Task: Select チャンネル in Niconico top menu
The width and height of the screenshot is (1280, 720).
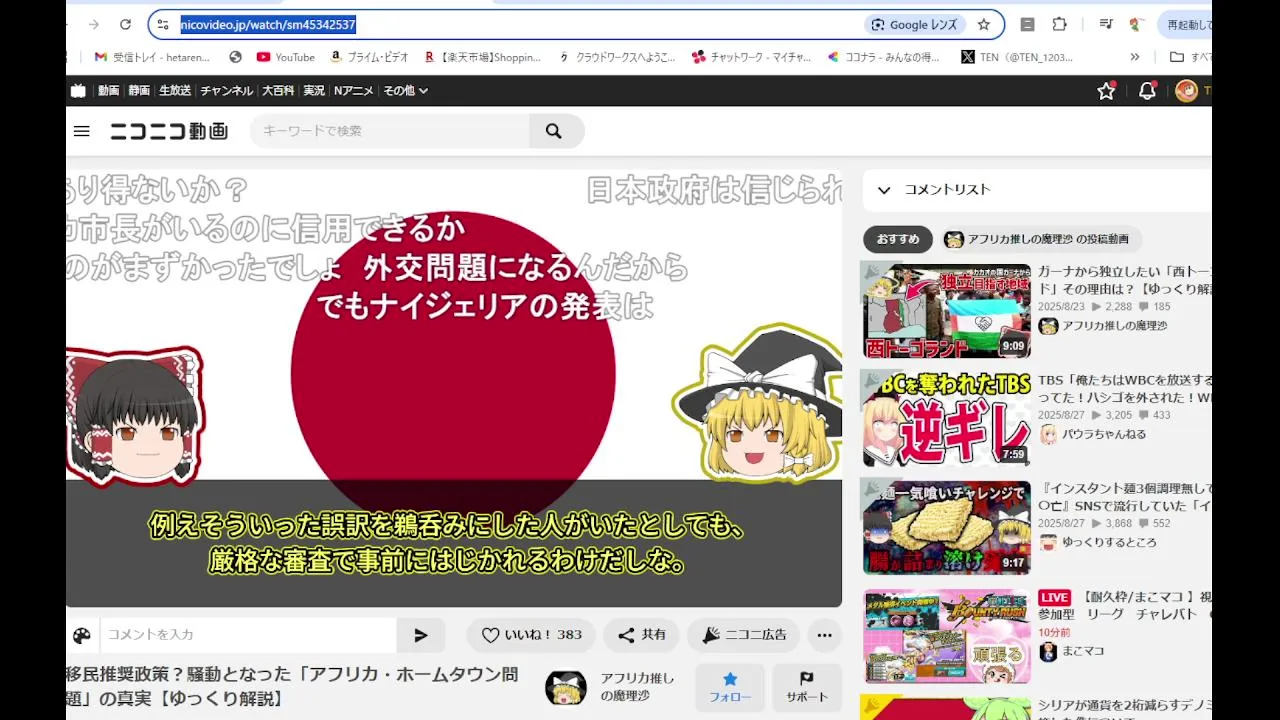Action: pos(226,90)
